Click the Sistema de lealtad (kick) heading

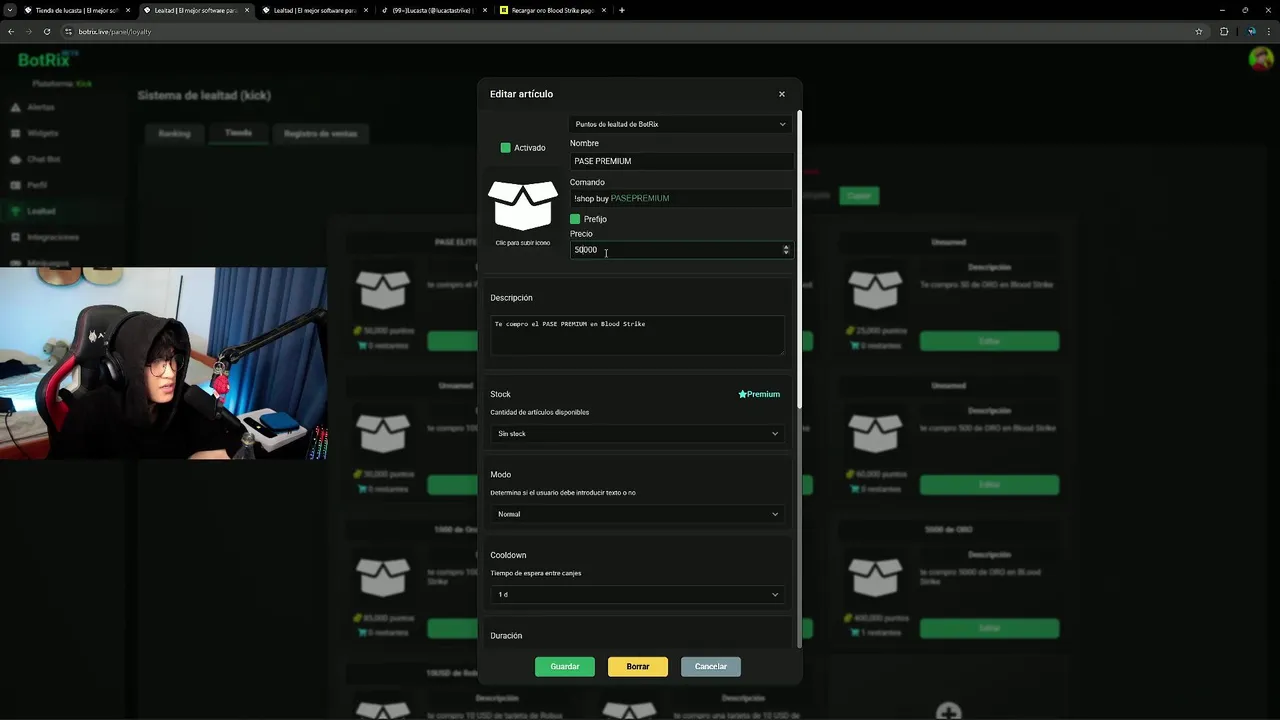pos(204,95)
